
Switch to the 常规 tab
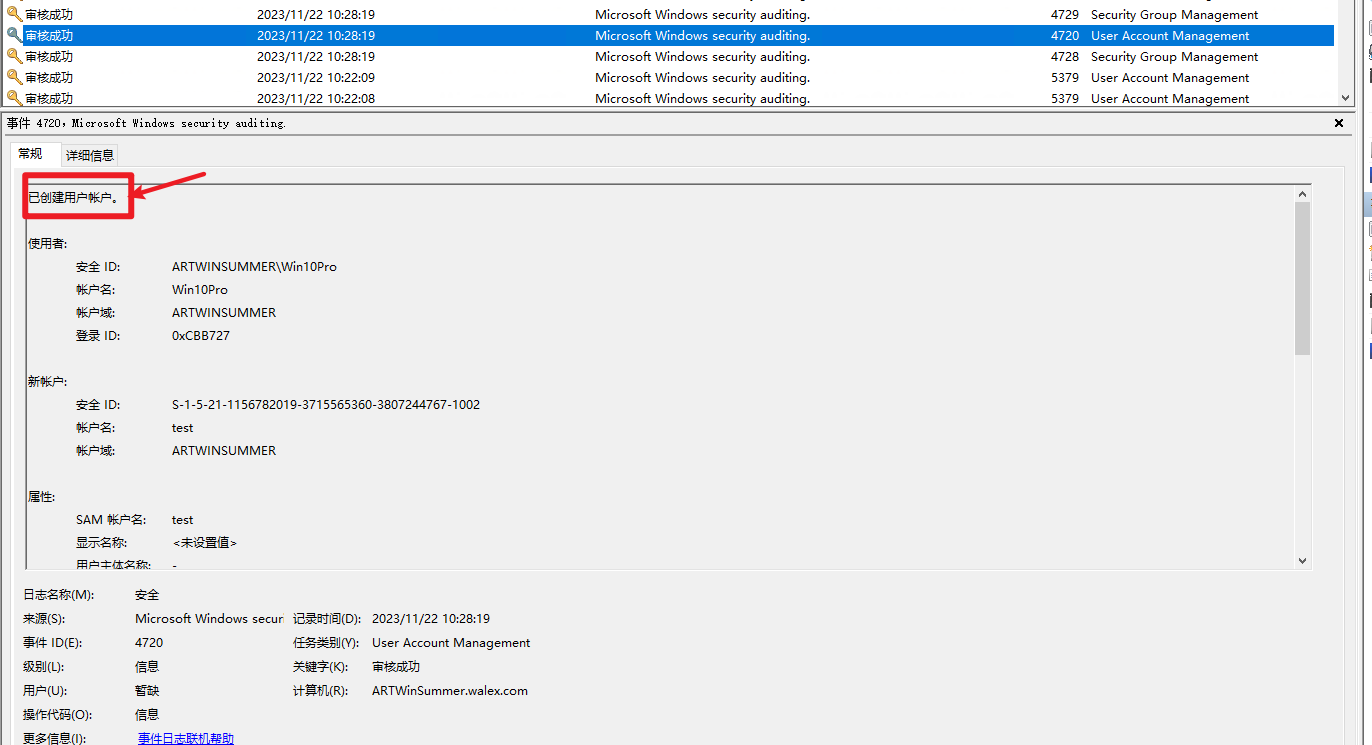tap(31, 154)
